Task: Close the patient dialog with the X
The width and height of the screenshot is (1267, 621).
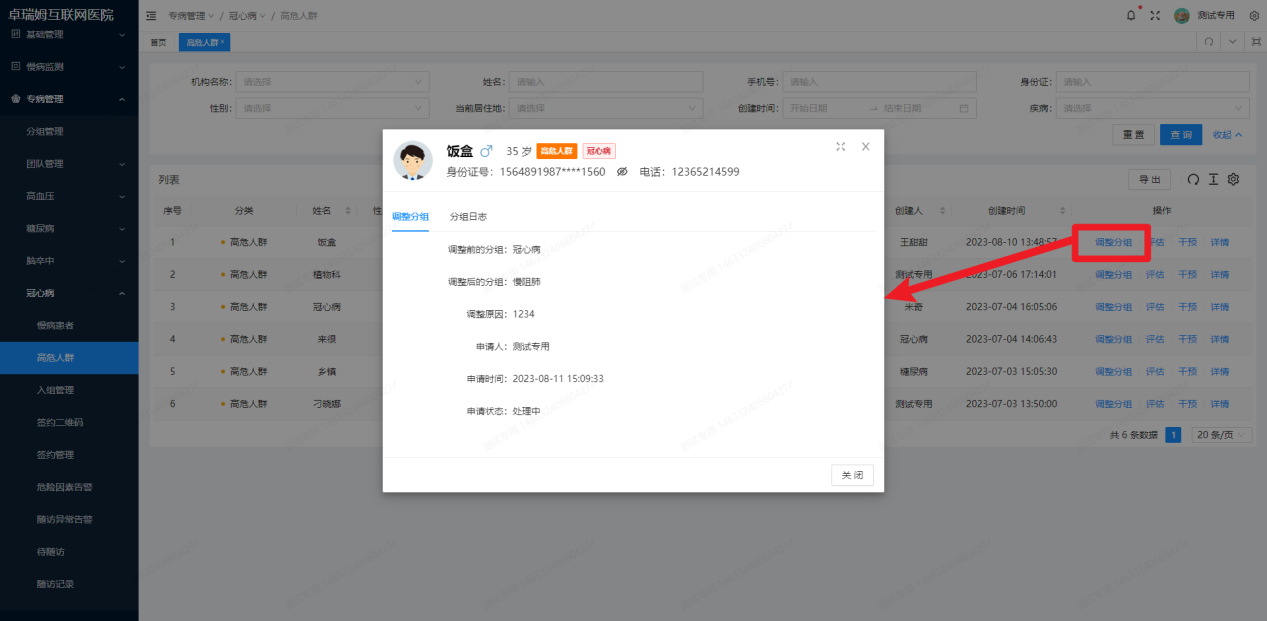Action: coord(866,146)
